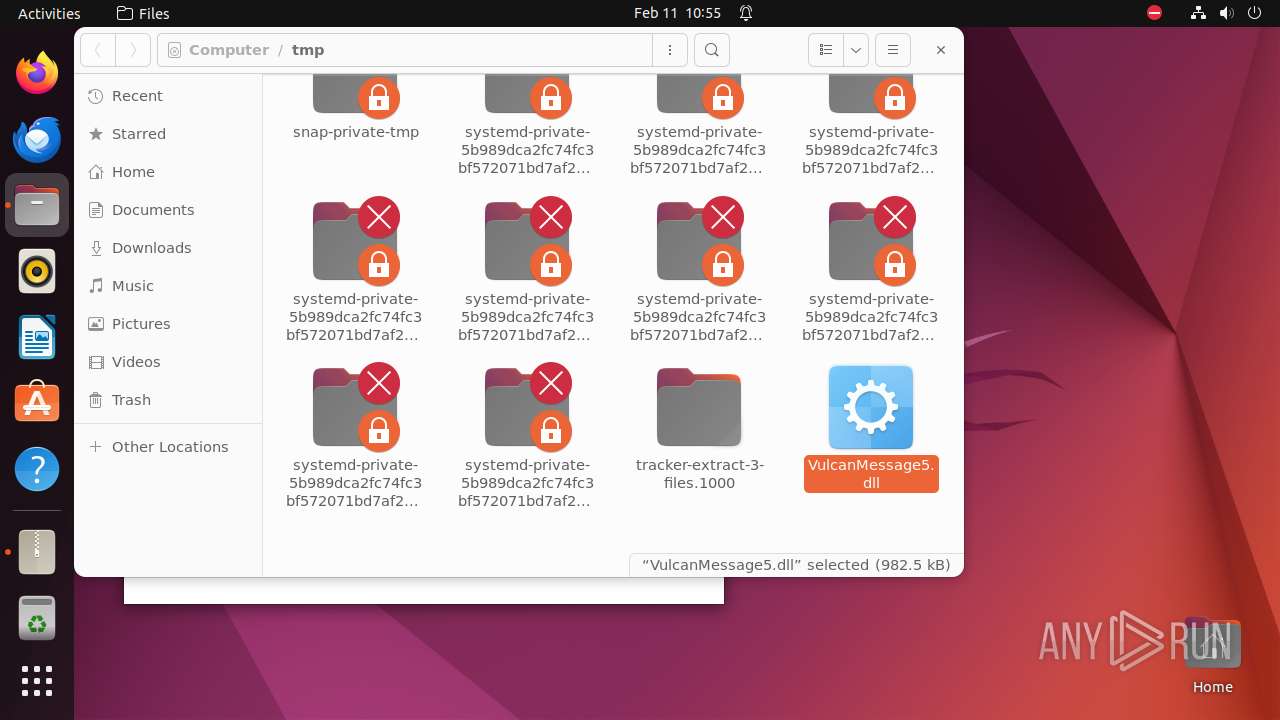Open Downloads in the sidebar
The height and width of the screenshot is (720, 1280).
pyautogui.click(x=169, y=248)
